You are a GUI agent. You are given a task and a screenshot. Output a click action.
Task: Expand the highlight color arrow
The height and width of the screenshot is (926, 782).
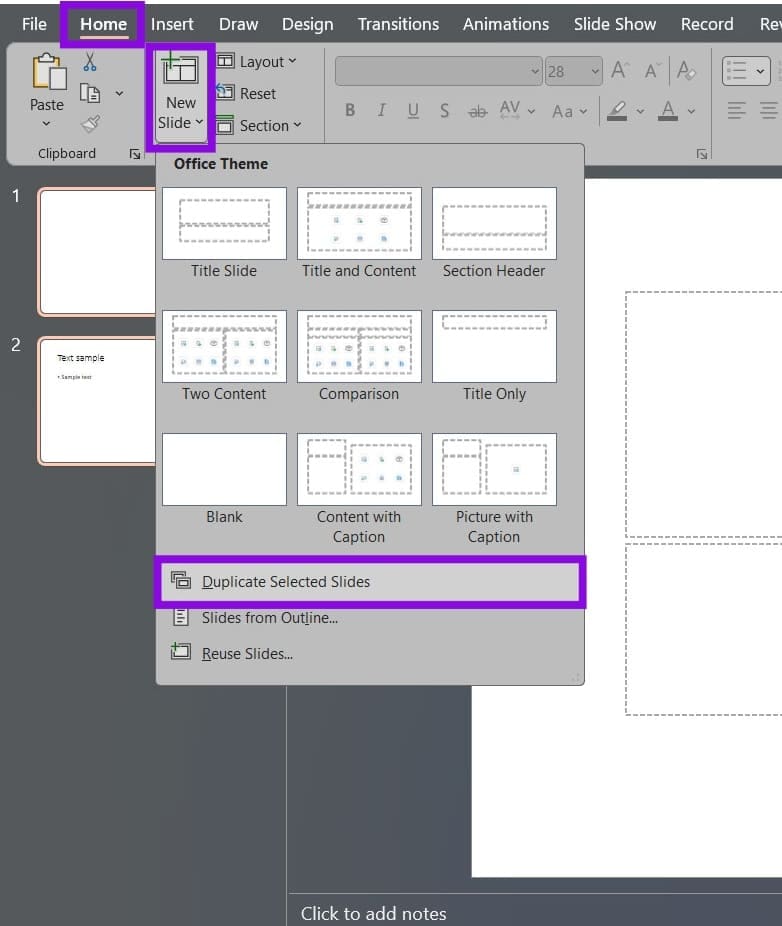click(640, 111)
